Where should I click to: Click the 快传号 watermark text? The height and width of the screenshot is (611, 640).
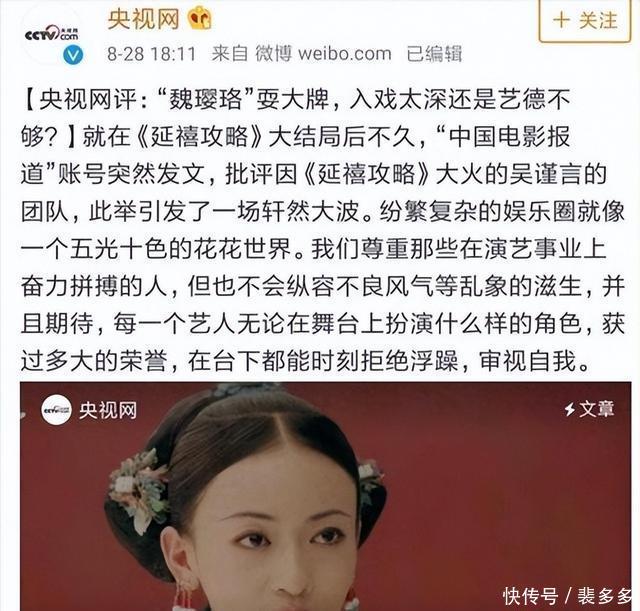(x=530, y=596)
